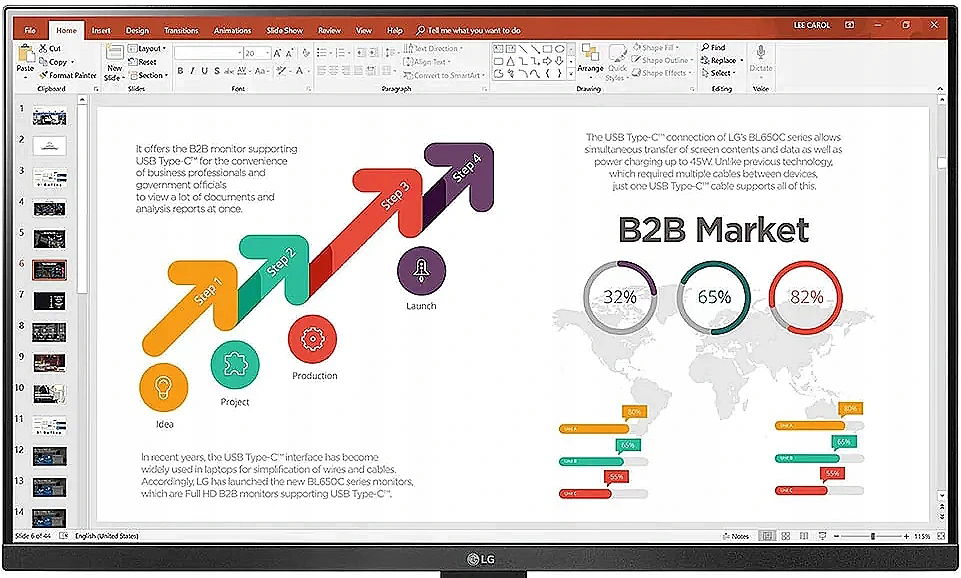
Task: Toggle the Notes pane
Action: point(737,537)
